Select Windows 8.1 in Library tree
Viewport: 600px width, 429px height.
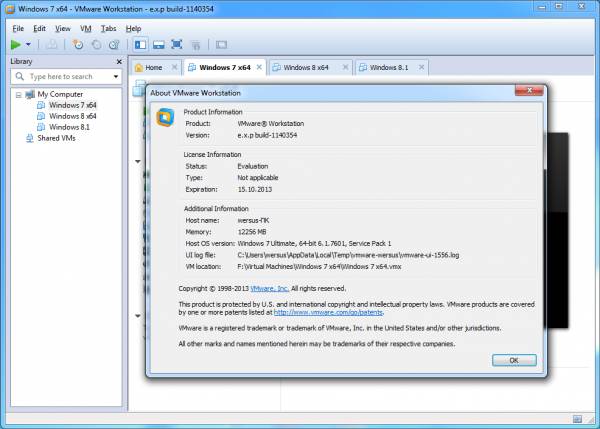69,127
